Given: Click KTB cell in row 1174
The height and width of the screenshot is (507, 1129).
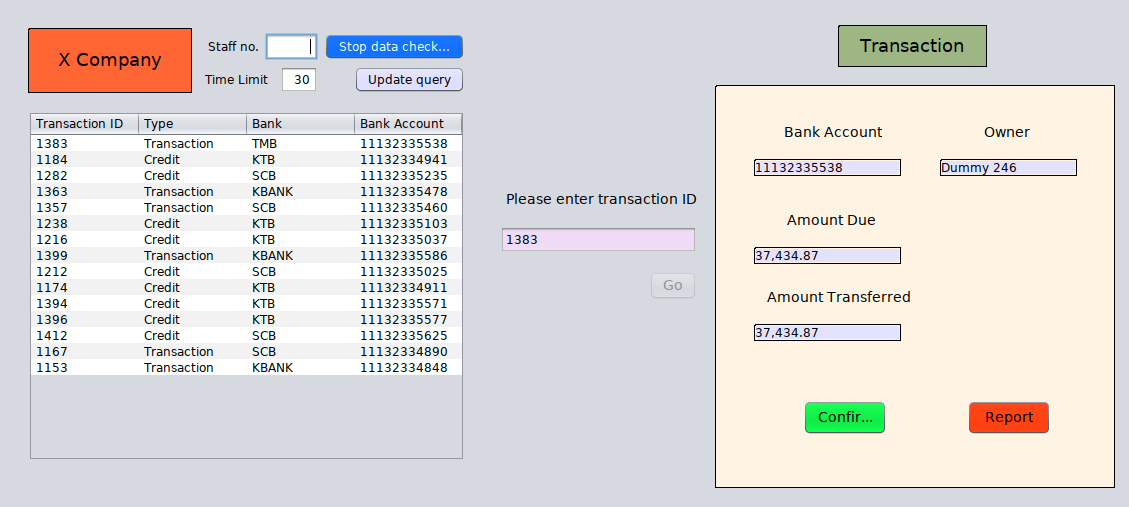Looking at the screenshot, I should pos(300,287).
